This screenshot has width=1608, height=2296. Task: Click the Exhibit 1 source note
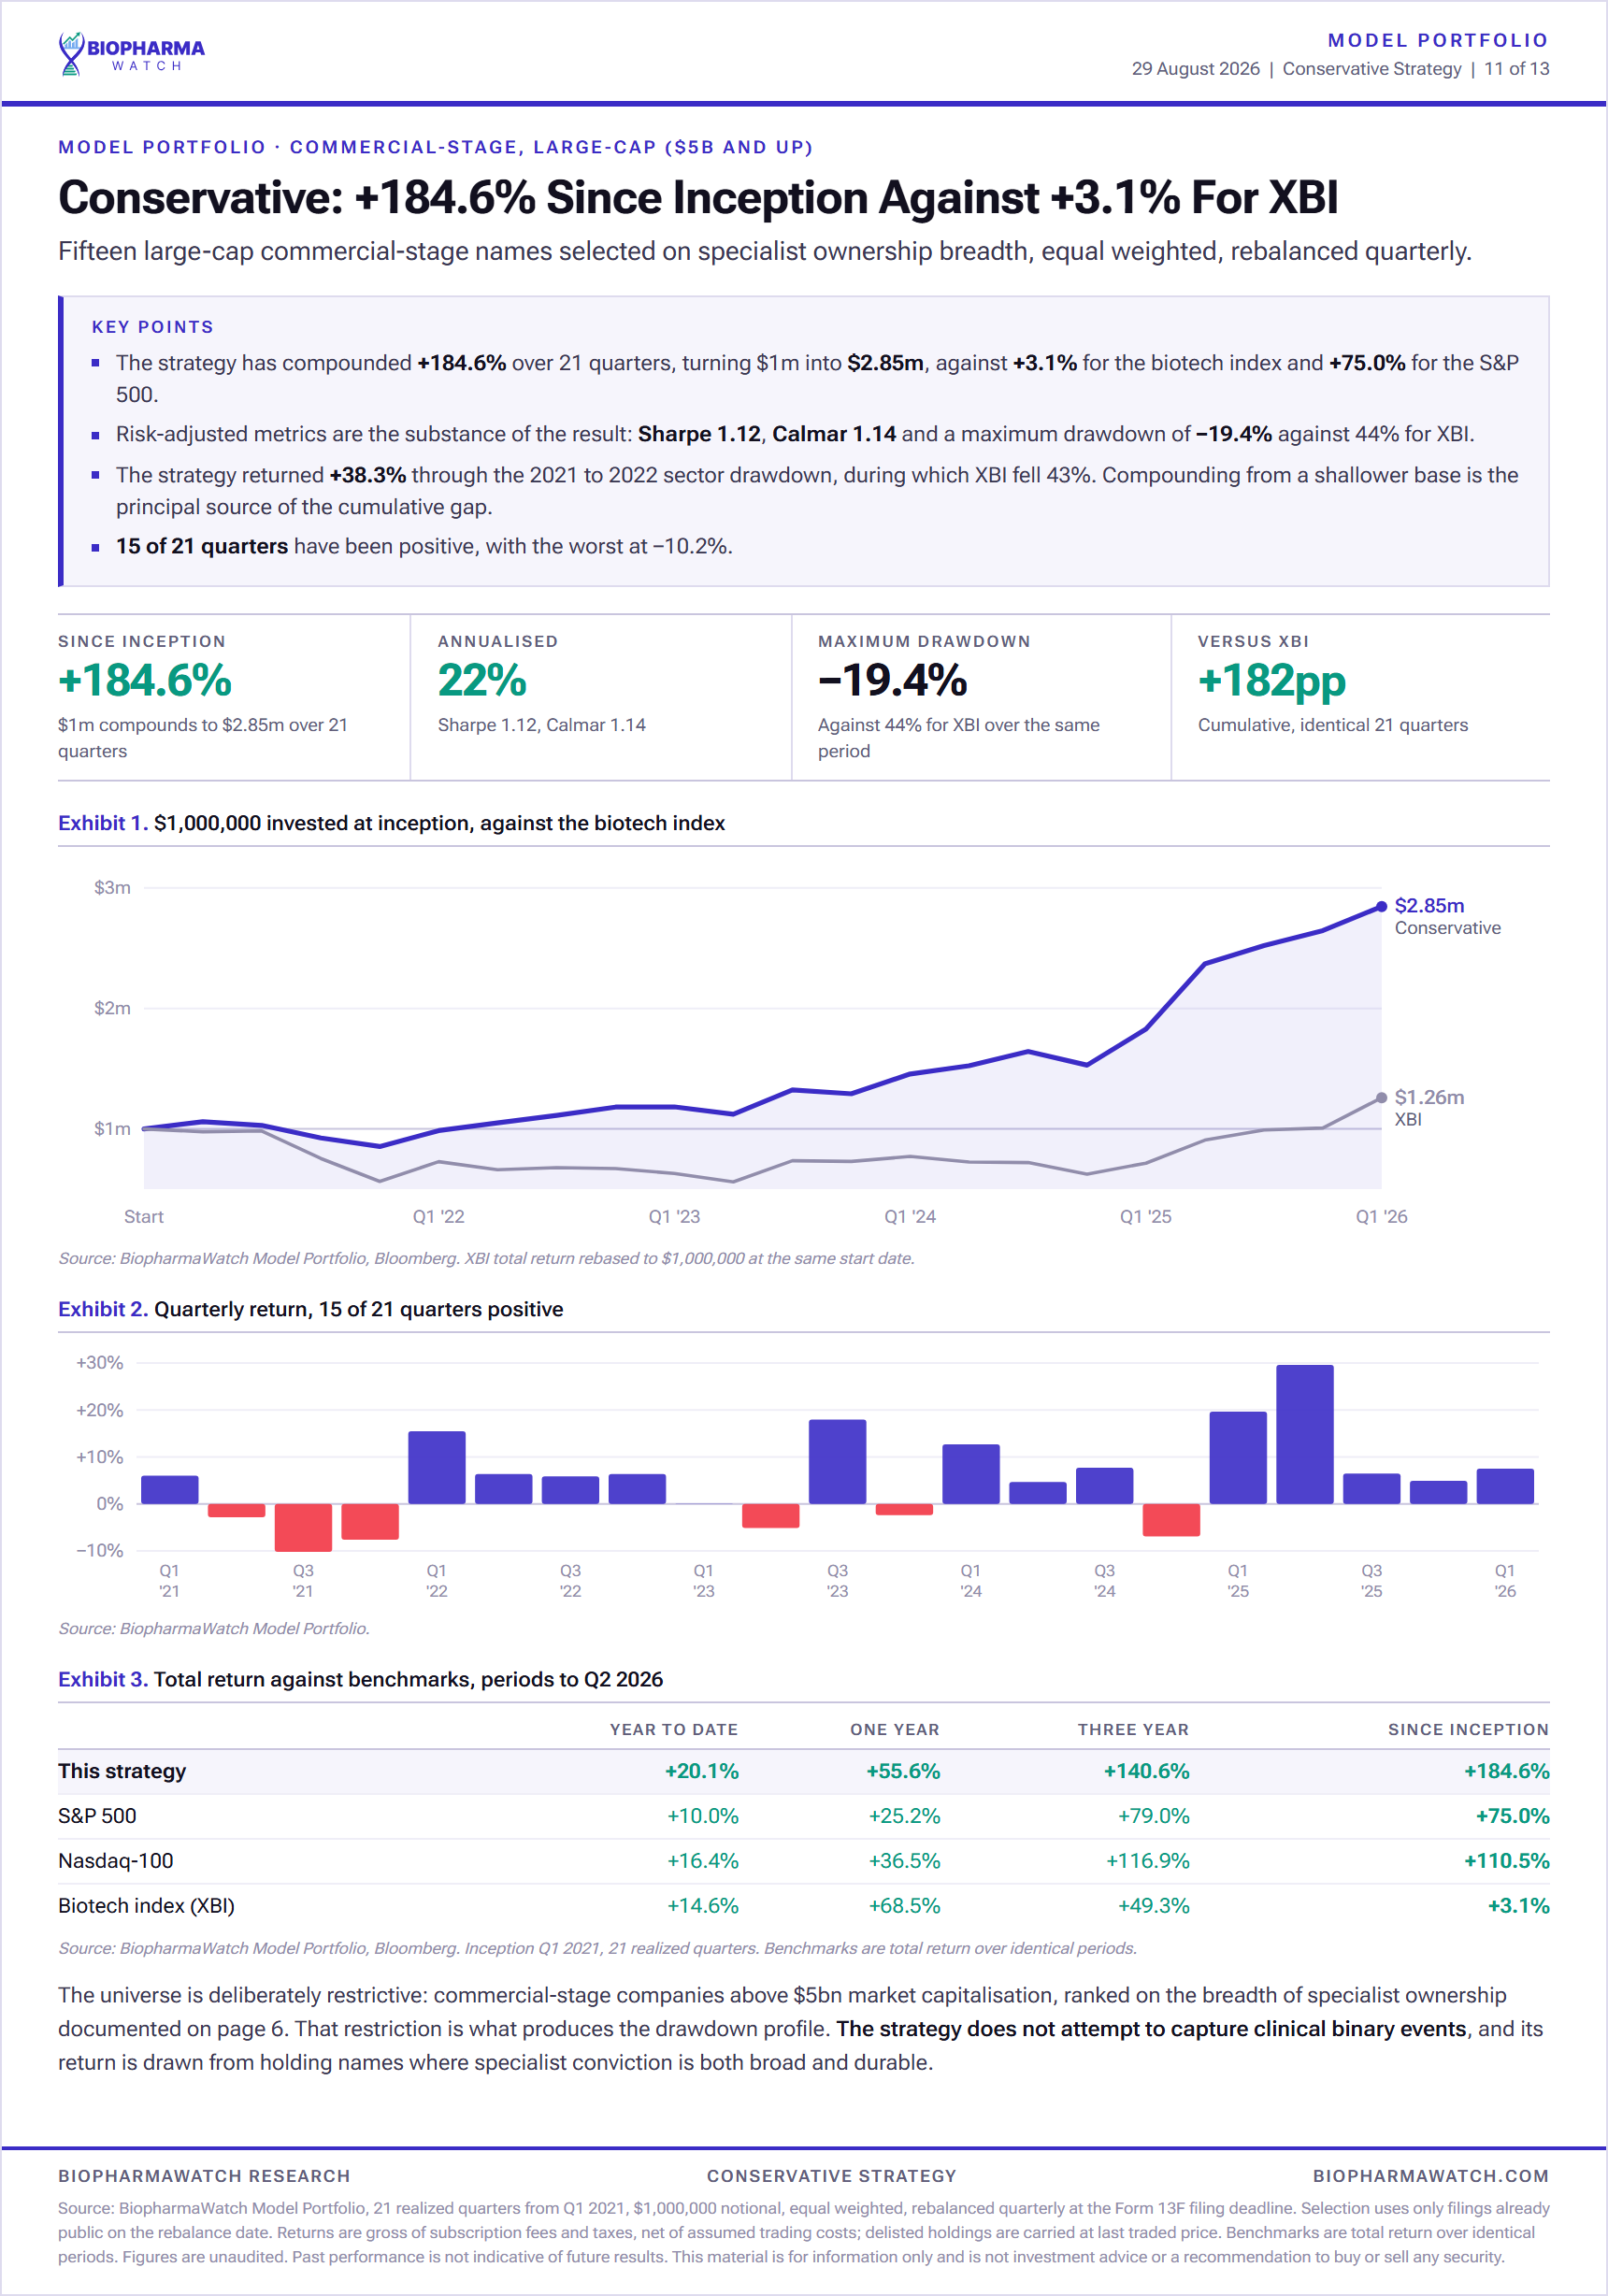(x=486, y=1258)
